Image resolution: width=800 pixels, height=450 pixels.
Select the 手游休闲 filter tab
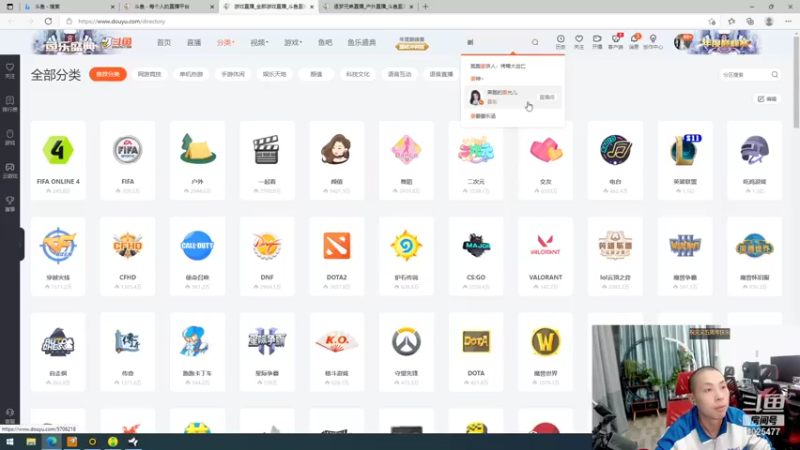pos(233,74)
